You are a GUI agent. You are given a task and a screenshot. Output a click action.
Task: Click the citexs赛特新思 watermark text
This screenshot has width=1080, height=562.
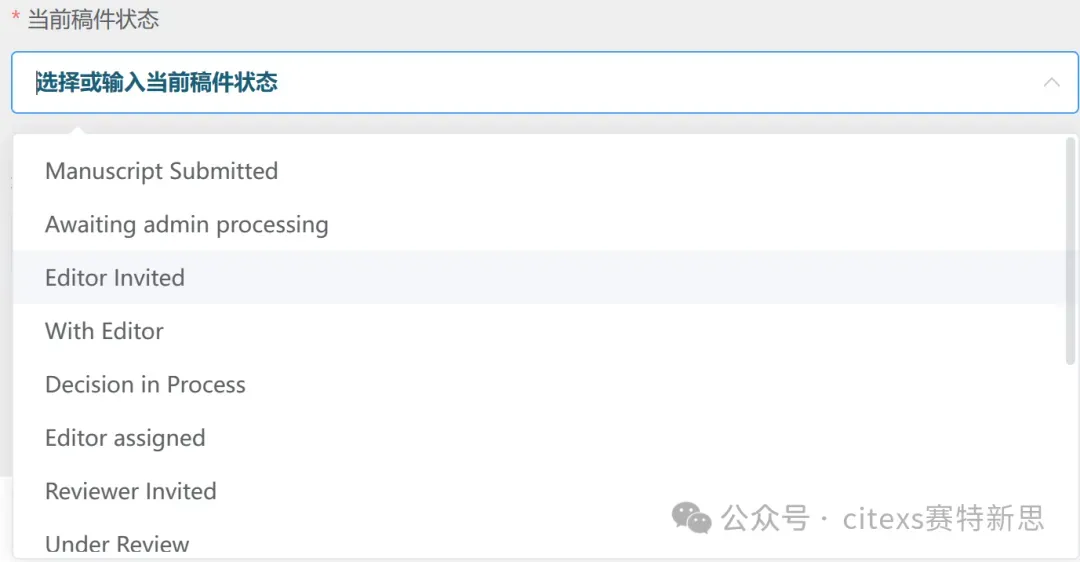[x=944, y=518]
